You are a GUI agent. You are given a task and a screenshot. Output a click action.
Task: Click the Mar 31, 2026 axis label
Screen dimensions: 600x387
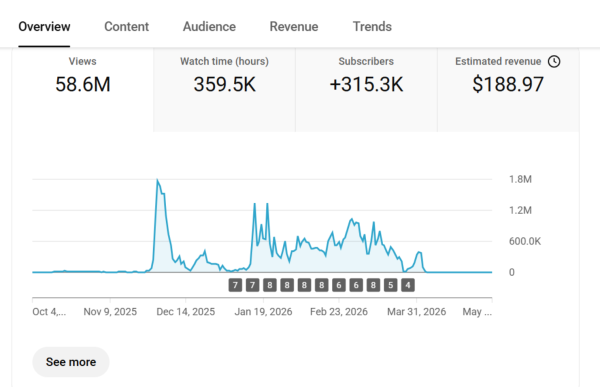click(416, 312)
